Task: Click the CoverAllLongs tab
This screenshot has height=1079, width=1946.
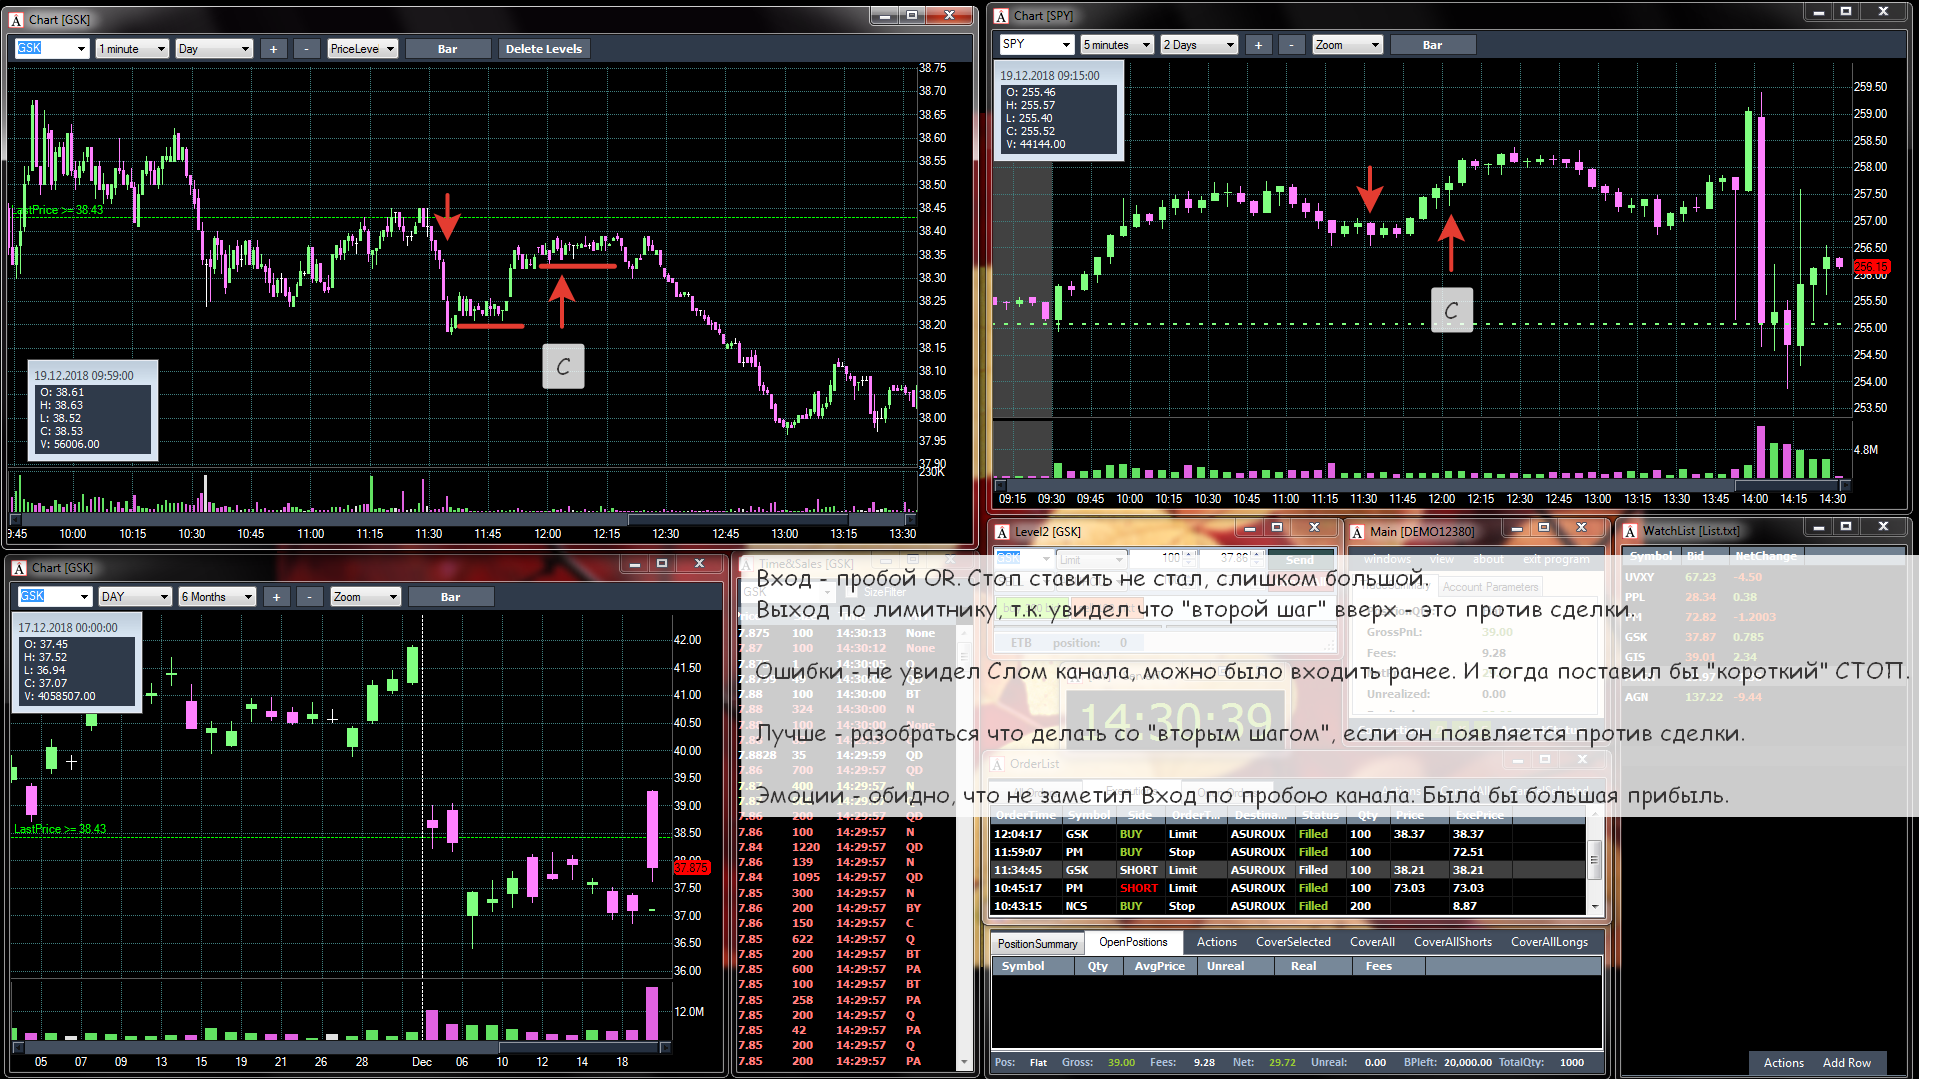Action: point(1549,942)
